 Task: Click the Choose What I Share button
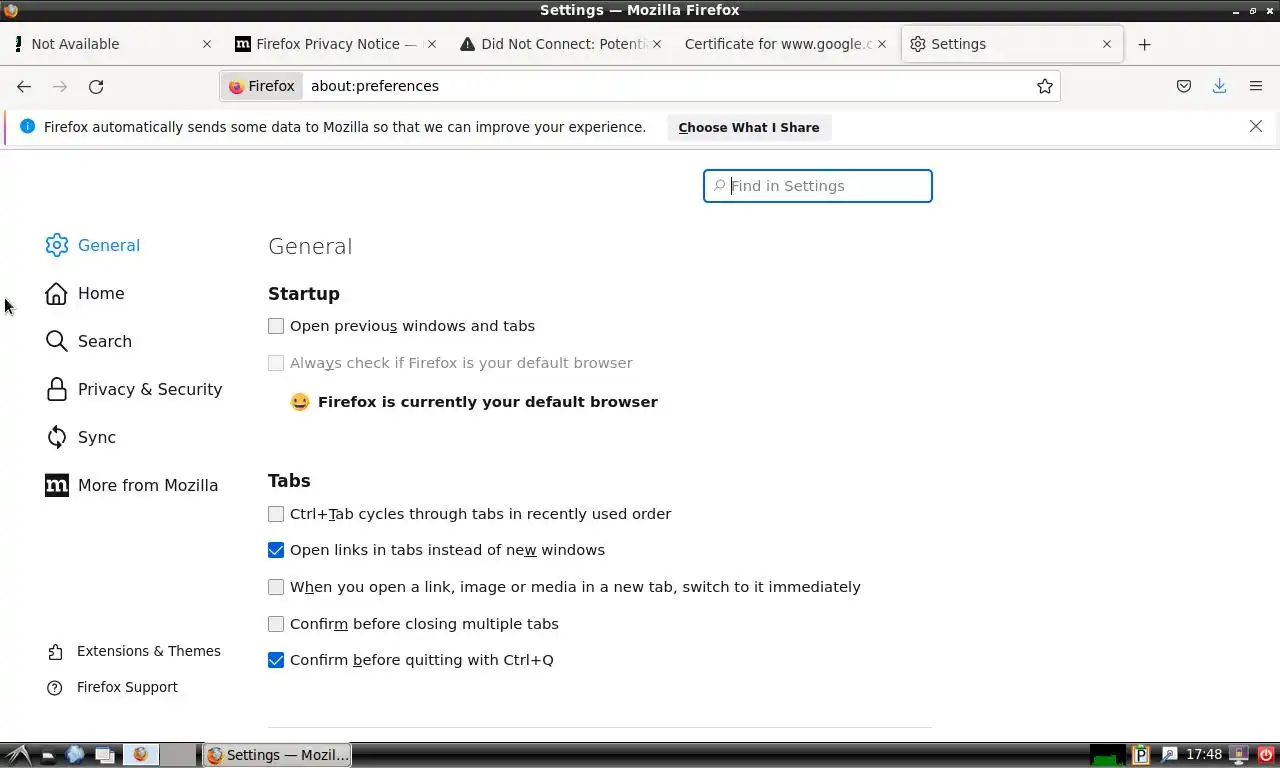748,127
